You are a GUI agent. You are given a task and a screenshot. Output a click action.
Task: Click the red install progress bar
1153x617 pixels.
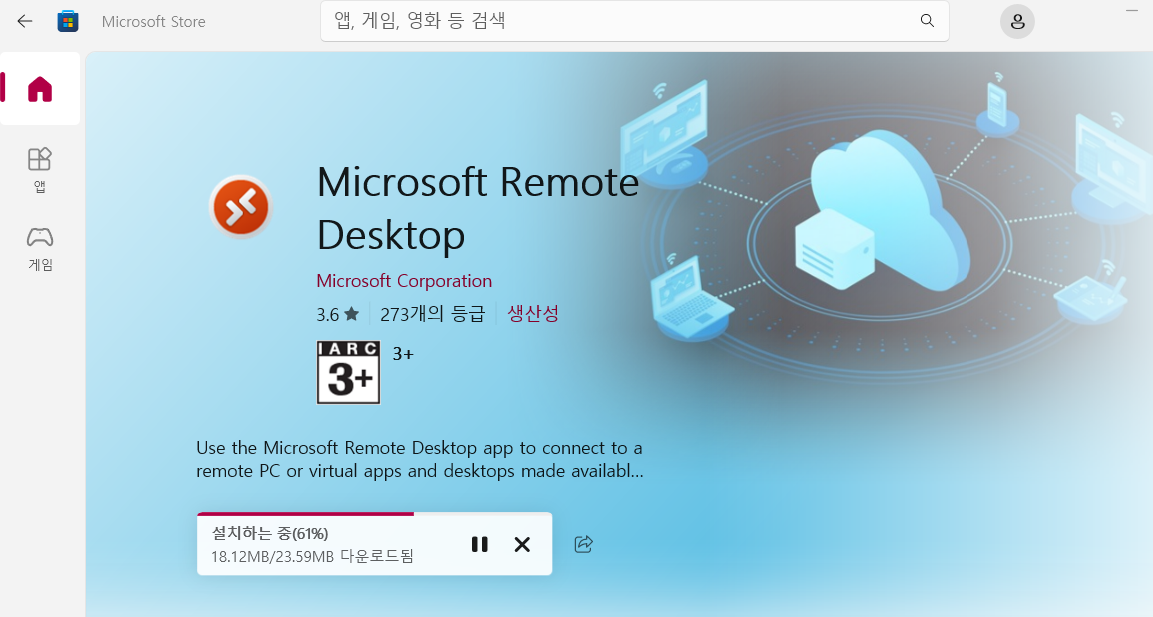[x=305, y=514]
